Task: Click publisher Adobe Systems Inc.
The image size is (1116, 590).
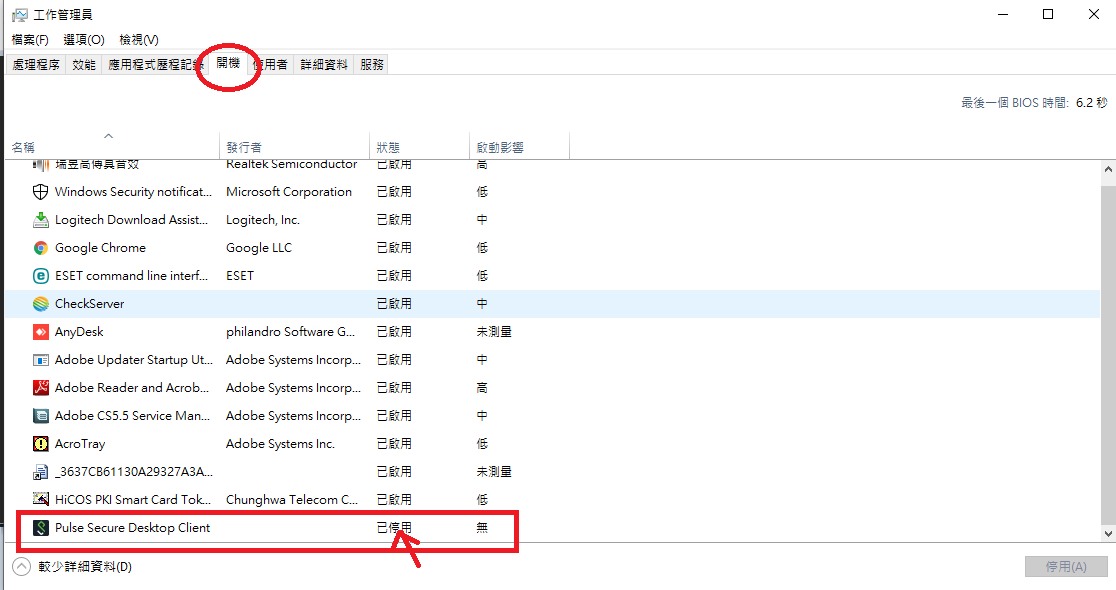Action: (x=280, y=444)
